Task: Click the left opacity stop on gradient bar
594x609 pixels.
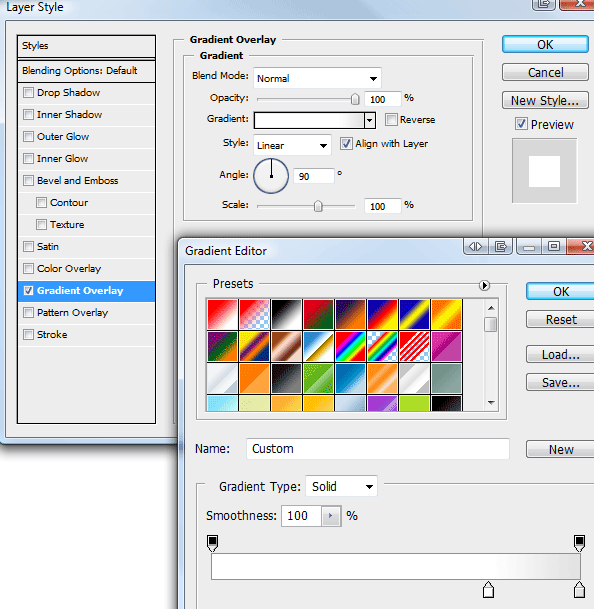Action: pos(213,543)
